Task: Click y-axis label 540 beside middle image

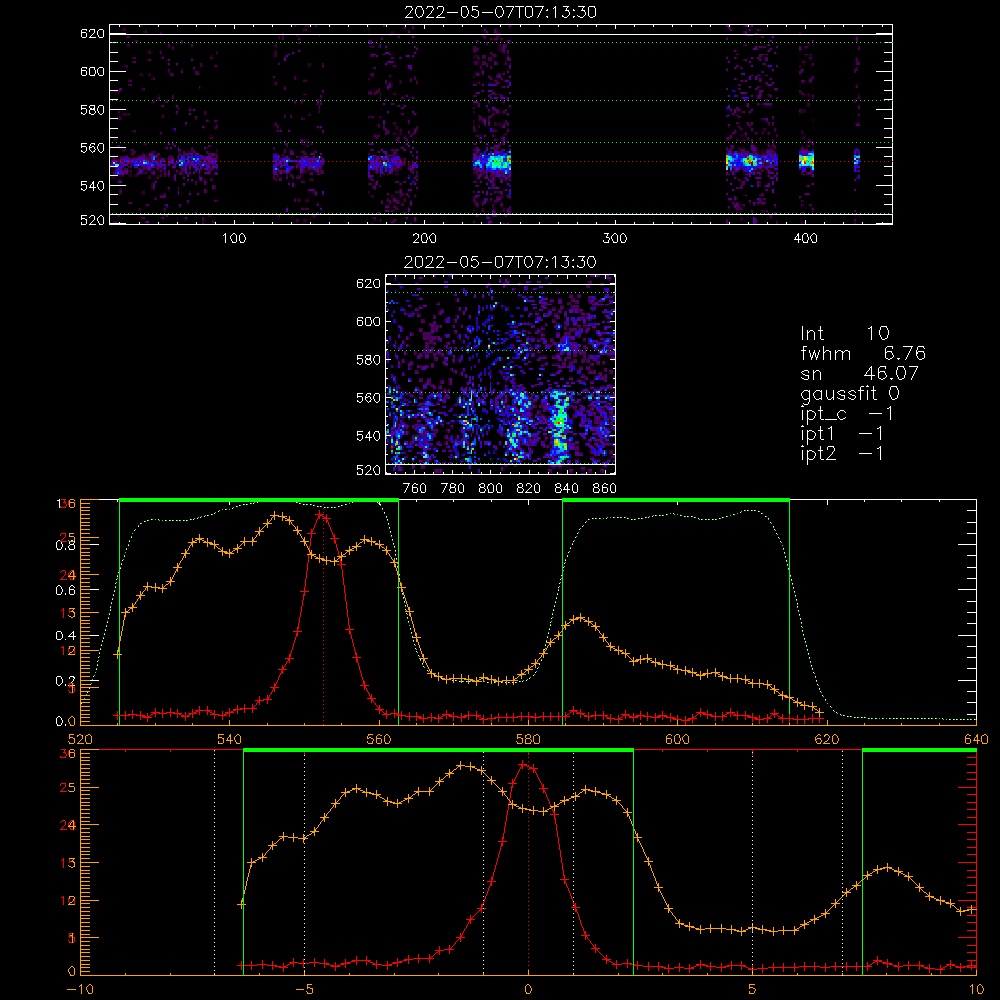Action: (x=368, y=436)
